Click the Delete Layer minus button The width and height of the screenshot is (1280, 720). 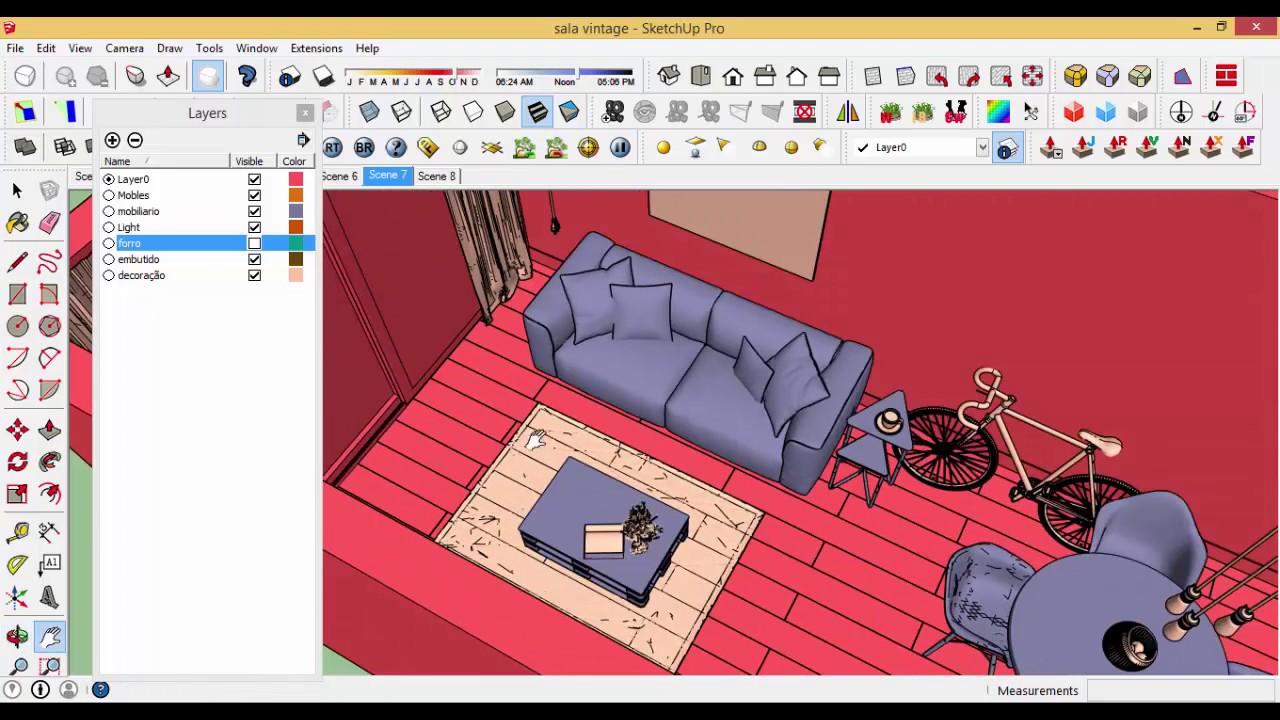pyautogui.click(x=135, y=140)
